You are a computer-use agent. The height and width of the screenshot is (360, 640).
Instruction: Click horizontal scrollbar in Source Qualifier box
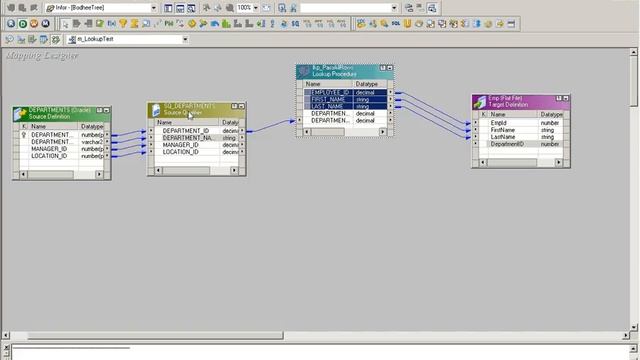click(x=196, y=170)
